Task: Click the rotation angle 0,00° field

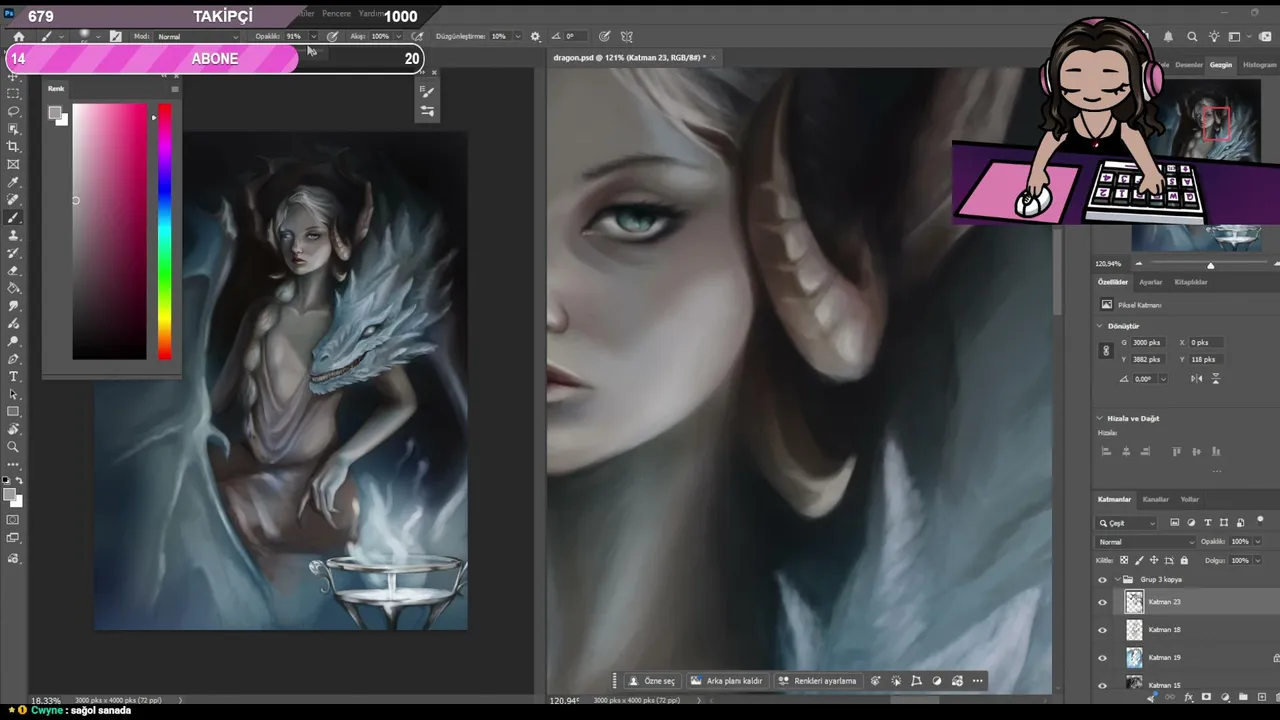Action: point(1145,379)
